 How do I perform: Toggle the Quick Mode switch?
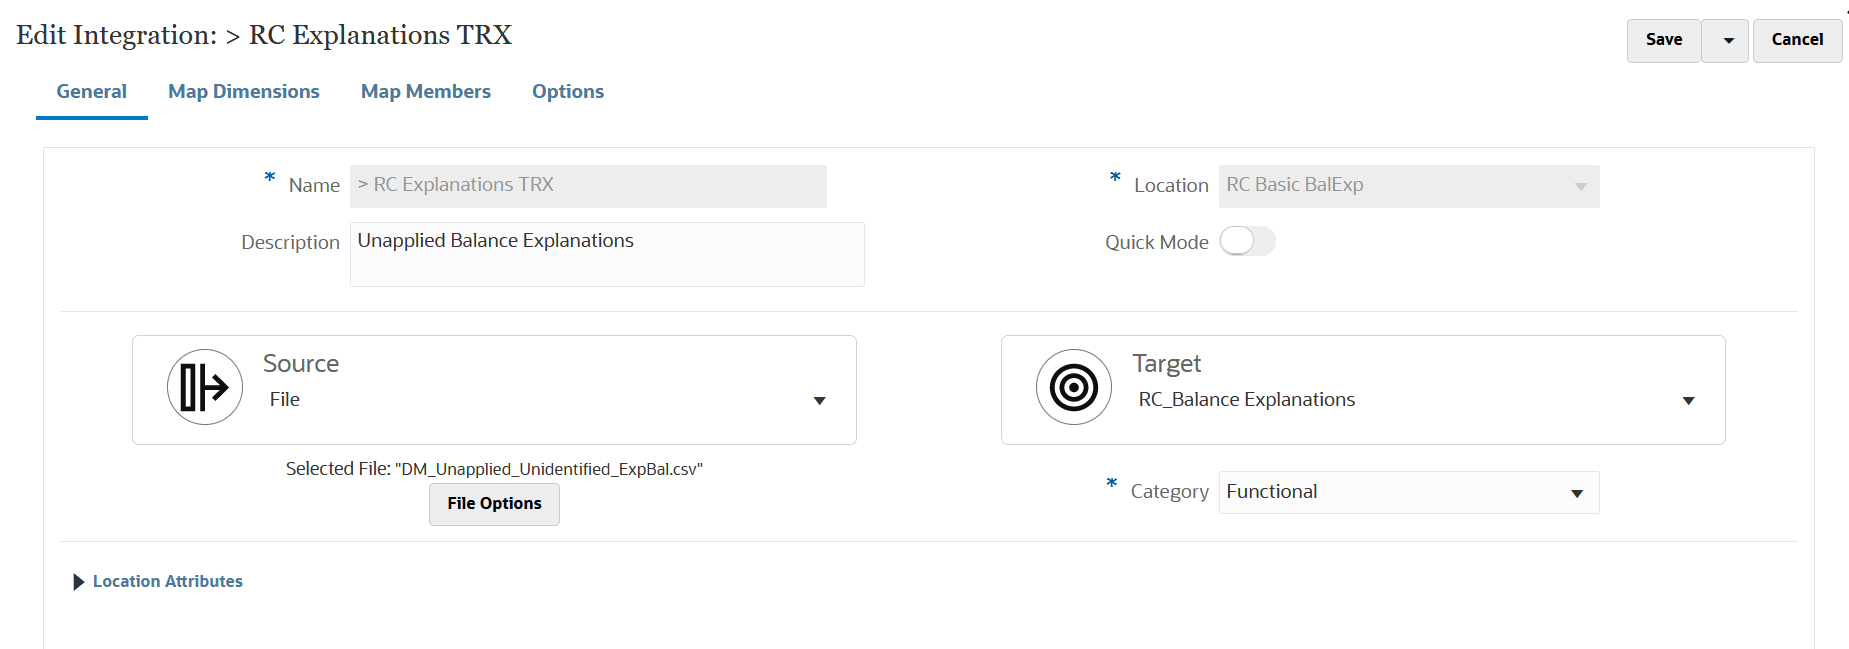[x=1247, y=241]
